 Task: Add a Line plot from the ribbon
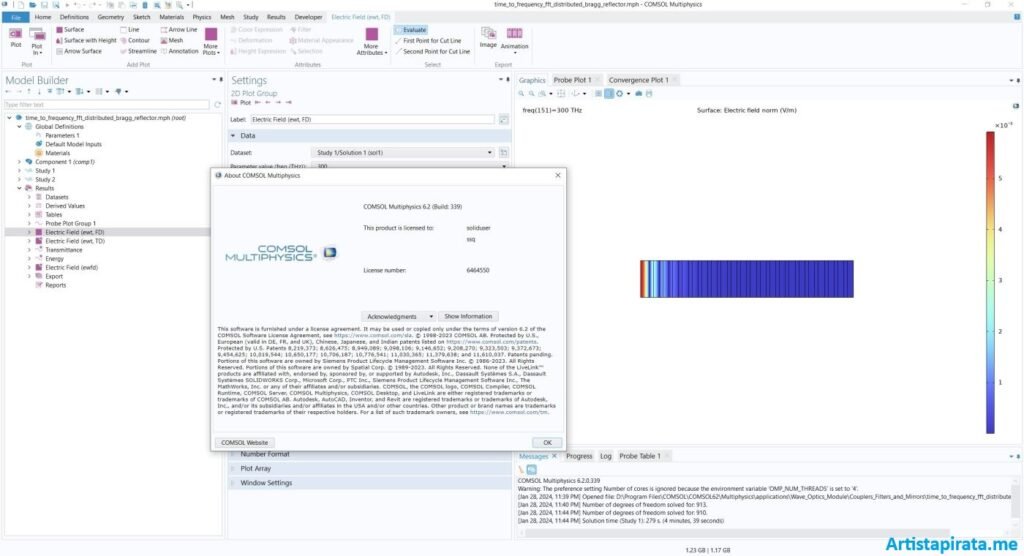pos(129,29)
